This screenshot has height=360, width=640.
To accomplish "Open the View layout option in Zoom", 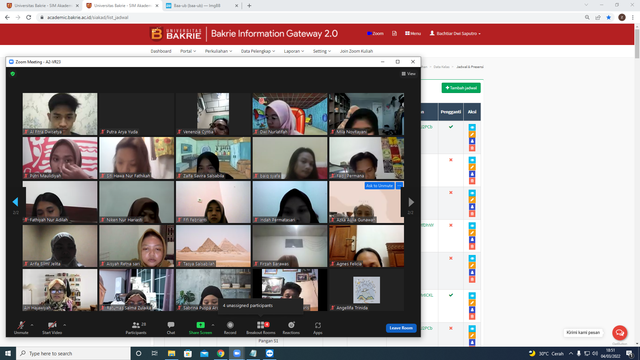I will [408, 74].
